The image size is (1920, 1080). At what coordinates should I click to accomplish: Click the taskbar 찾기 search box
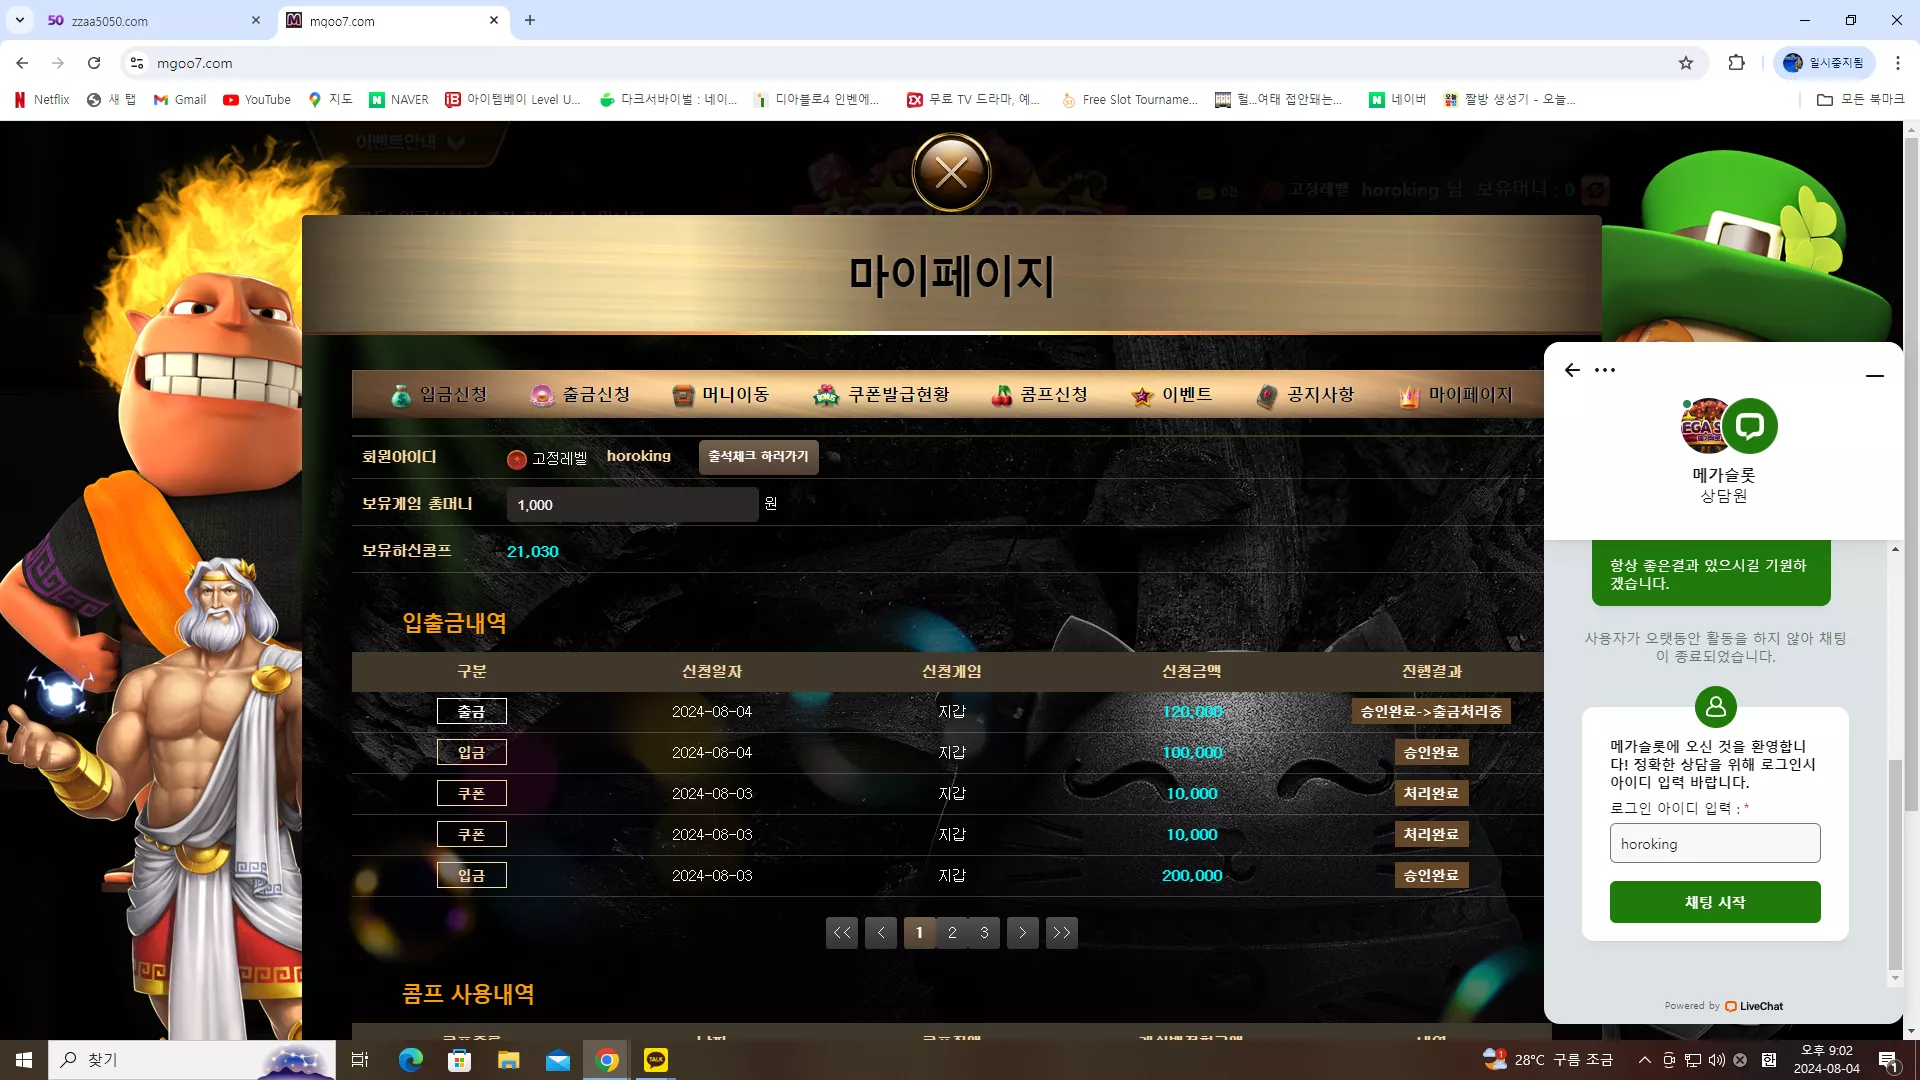pyautogui.click(x=192, y=1059)
